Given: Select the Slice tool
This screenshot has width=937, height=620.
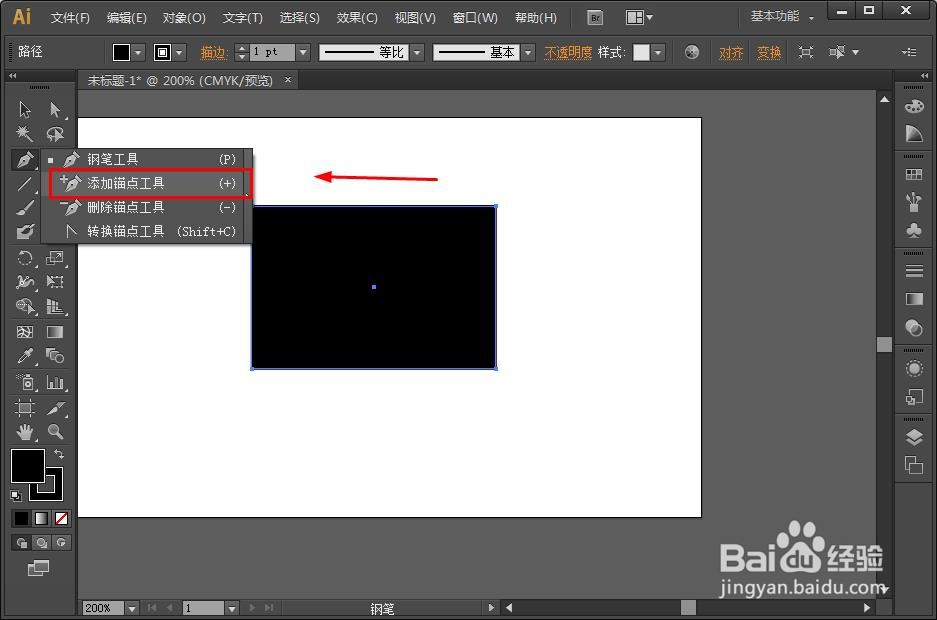Looking at the screenshot, I should [55, 408].
